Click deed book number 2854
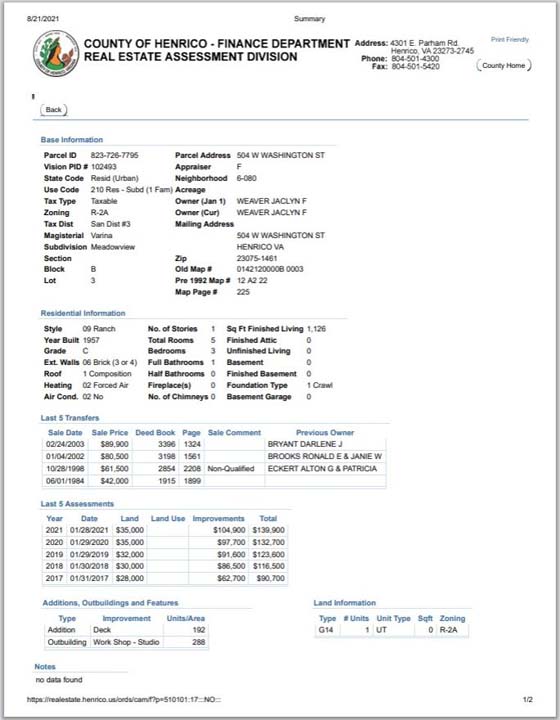560x720 pixels. tap(167, 468)
